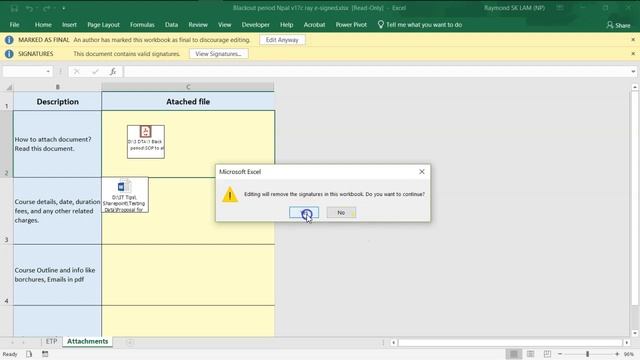
Task: Click the Save icon in quick access toolbar
Action: 14,8
